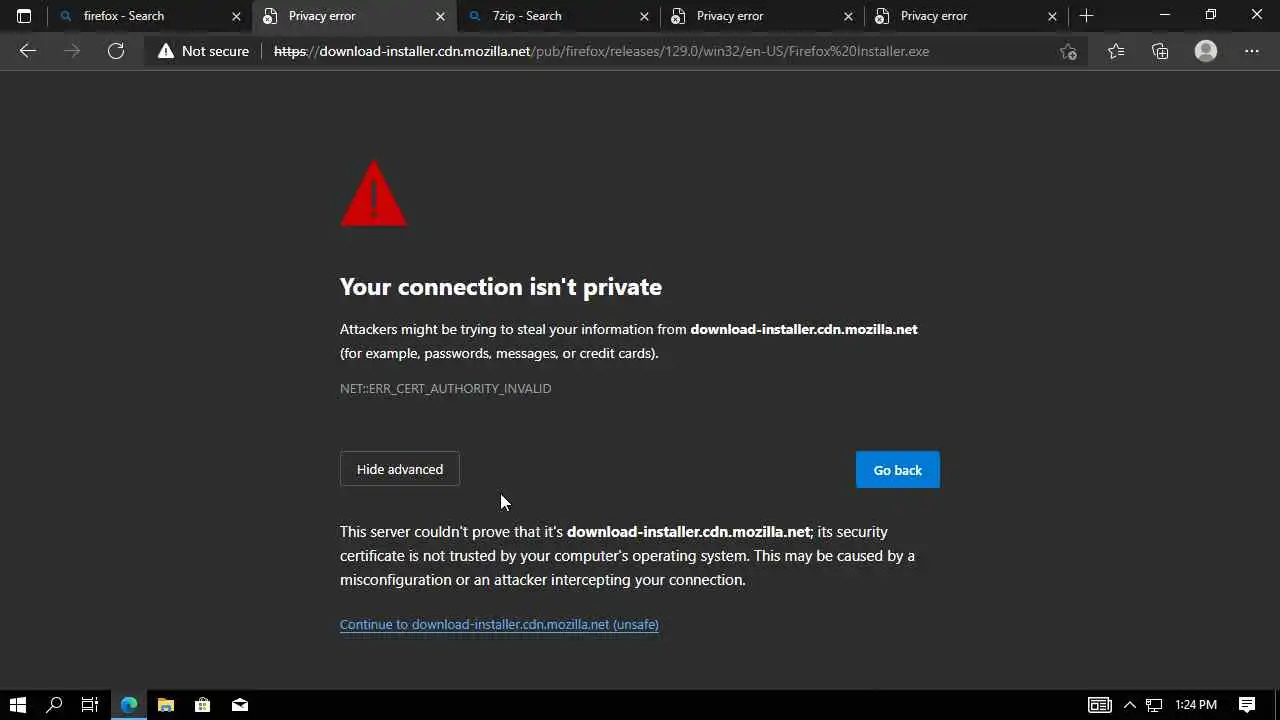Screen dimensions: 1280x720
Task: Open the notification Action Center icon
Action: (1247, 705)
